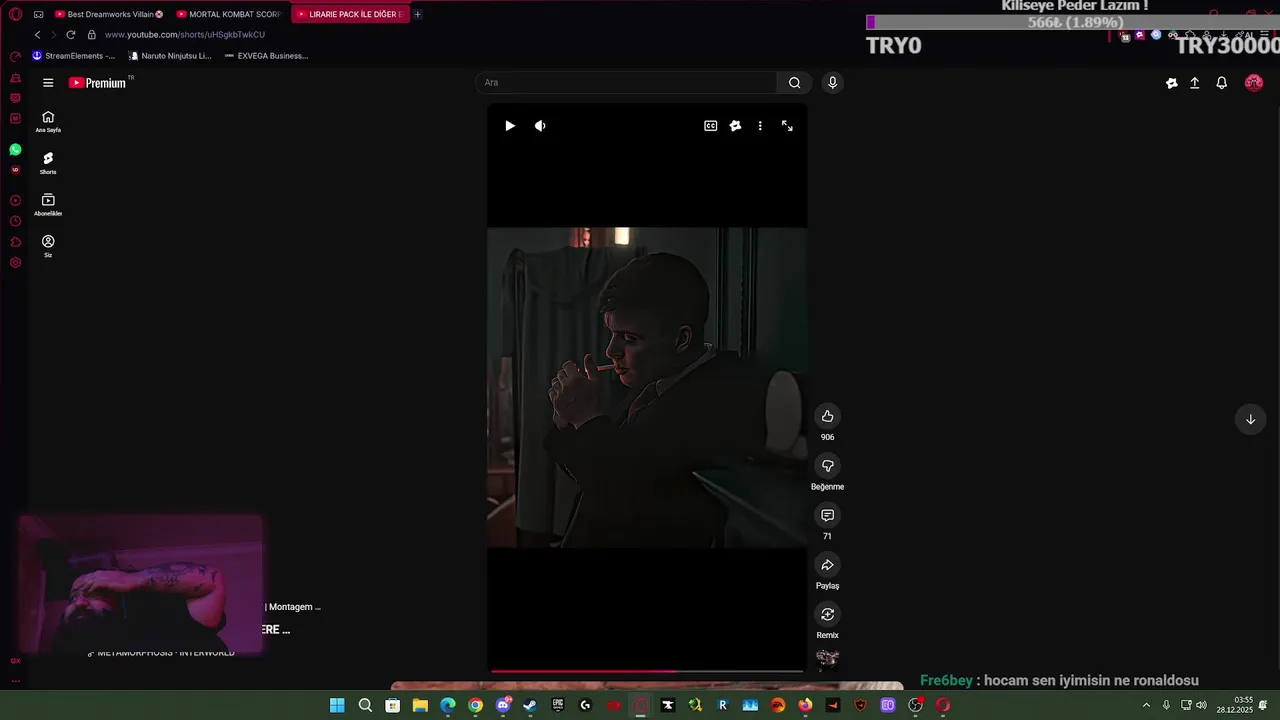The width and height of the screenshot is (1280, 720).
Task: Open Windows taskbar Search
Action: coord(365,705)
